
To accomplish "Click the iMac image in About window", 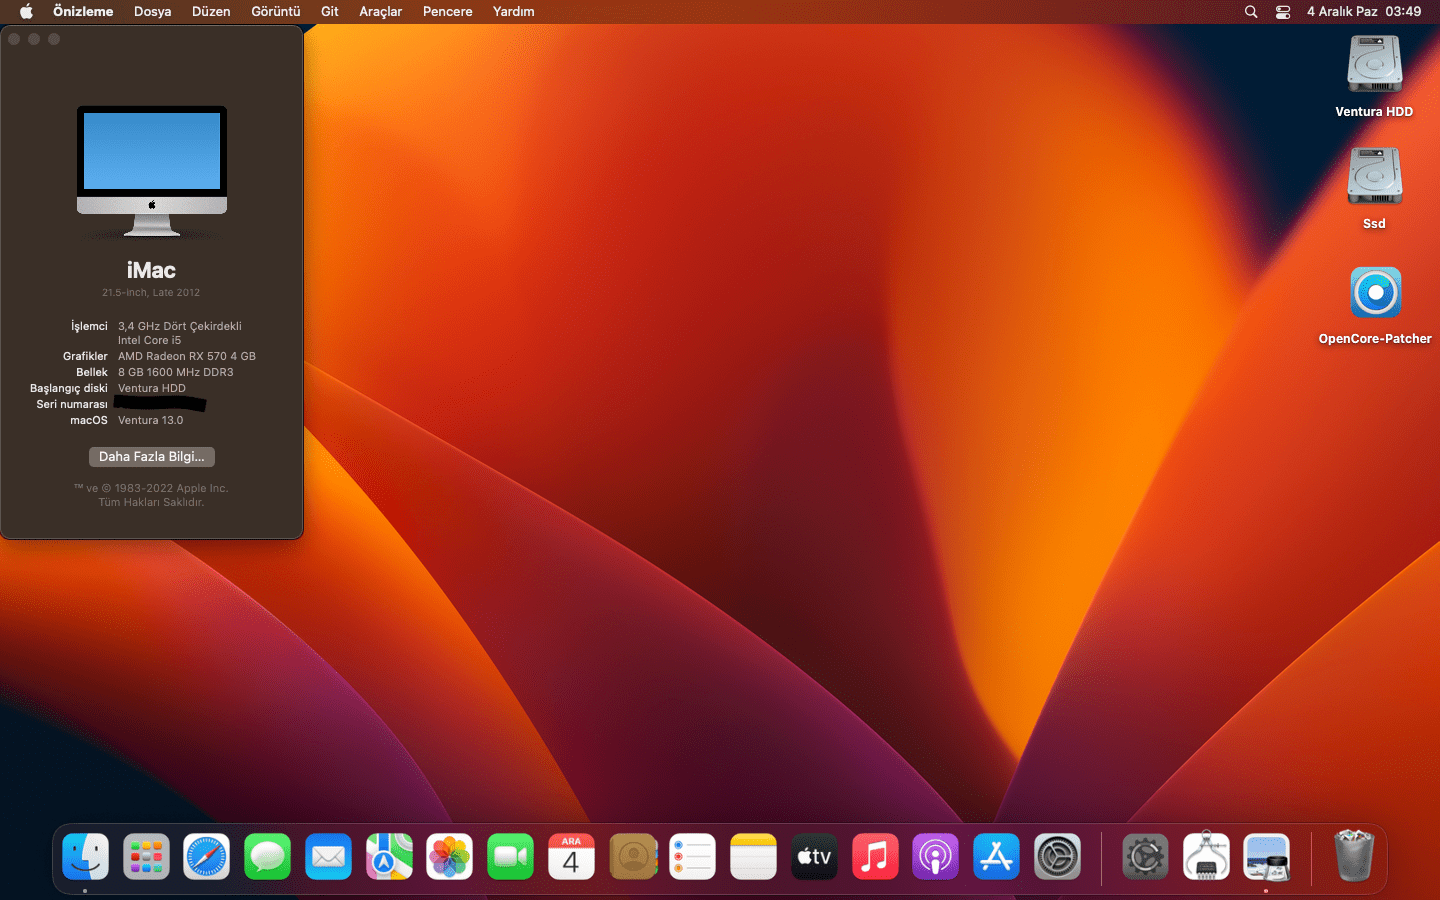I will (152, 170).
